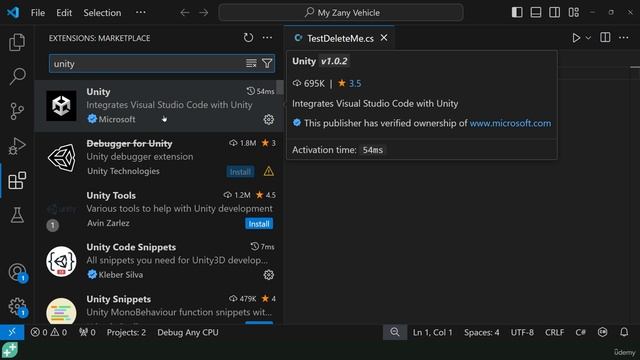
Task: Select the Unity extension by Microsoft
Action: (159, 106)
